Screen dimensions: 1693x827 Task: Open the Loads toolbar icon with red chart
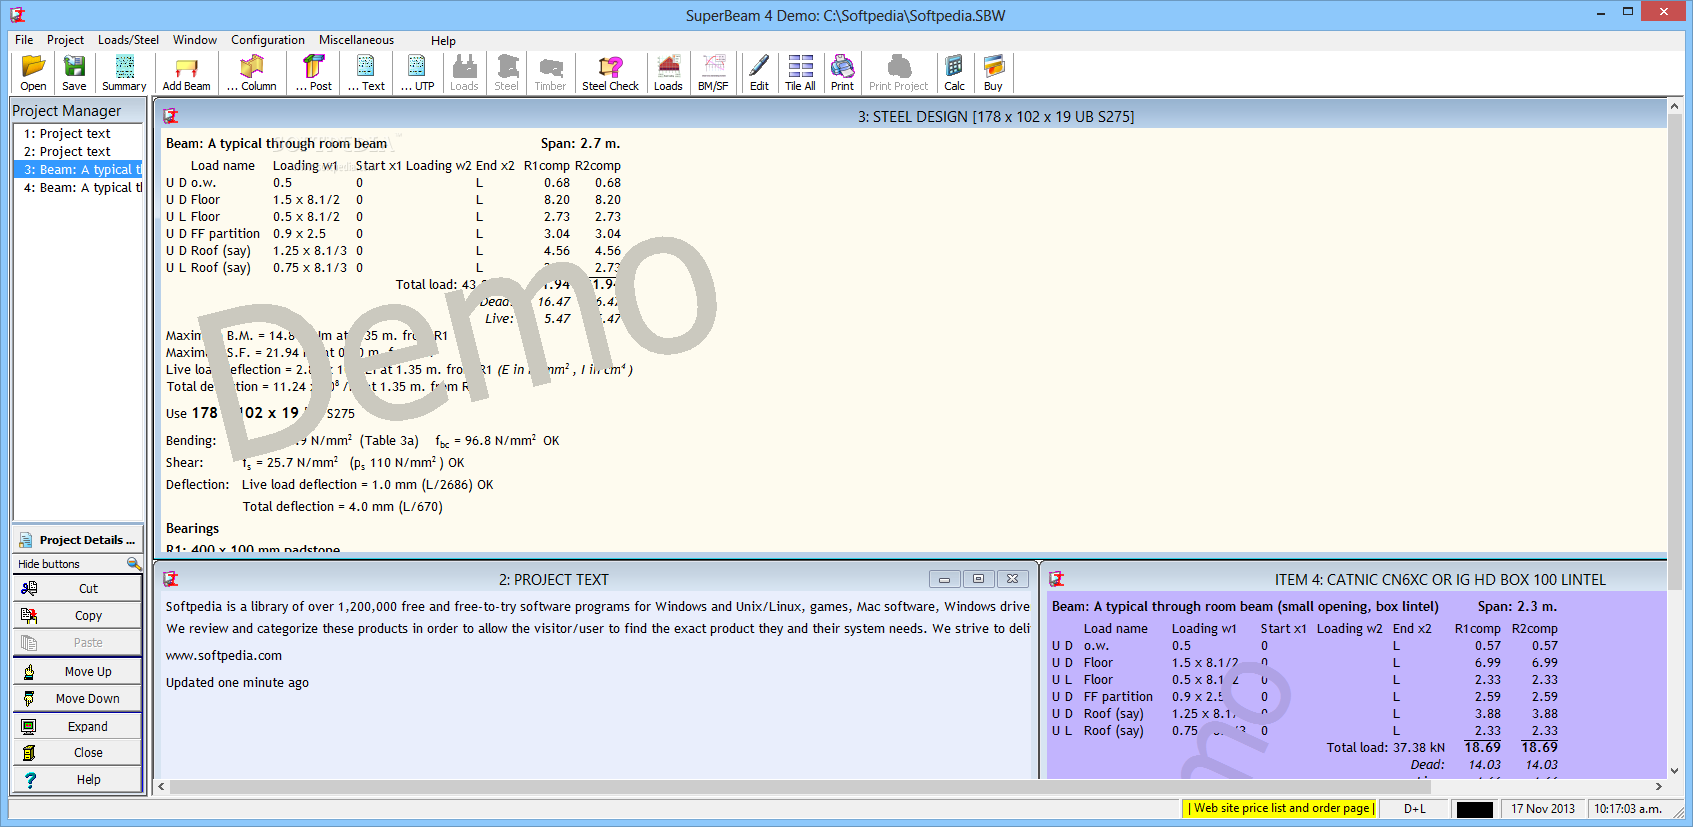(668, 73)
